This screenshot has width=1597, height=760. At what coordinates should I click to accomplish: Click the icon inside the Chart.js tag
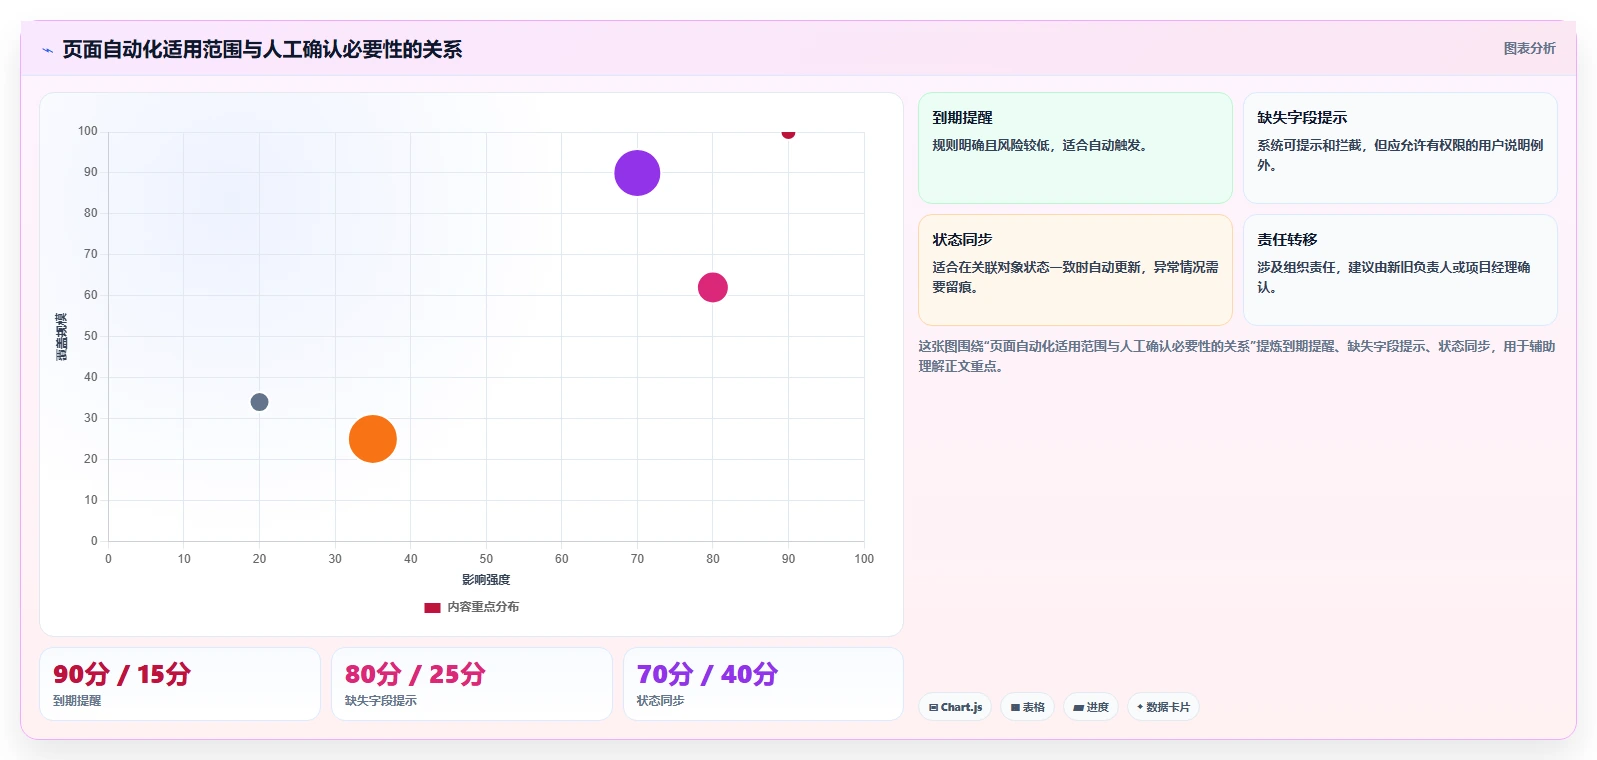pyautogui.click(x=933, y=707)
